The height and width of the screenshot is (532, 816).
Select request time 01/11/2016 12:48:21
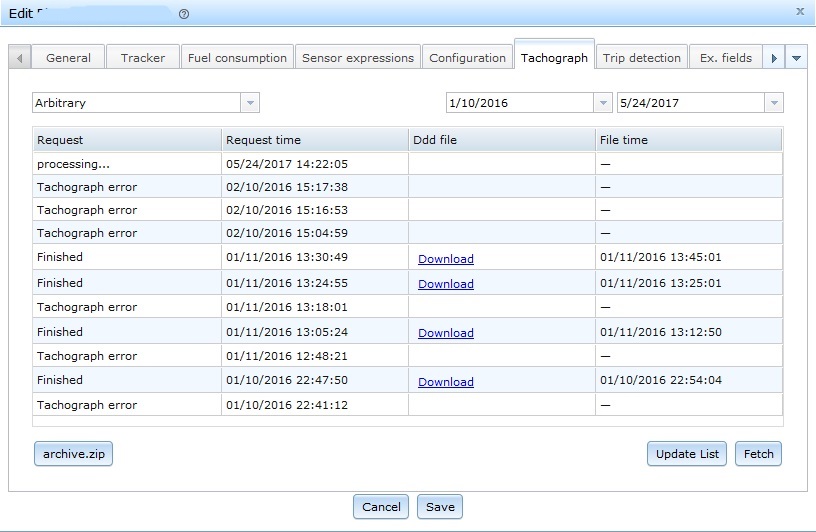click(x=287, y=356)
